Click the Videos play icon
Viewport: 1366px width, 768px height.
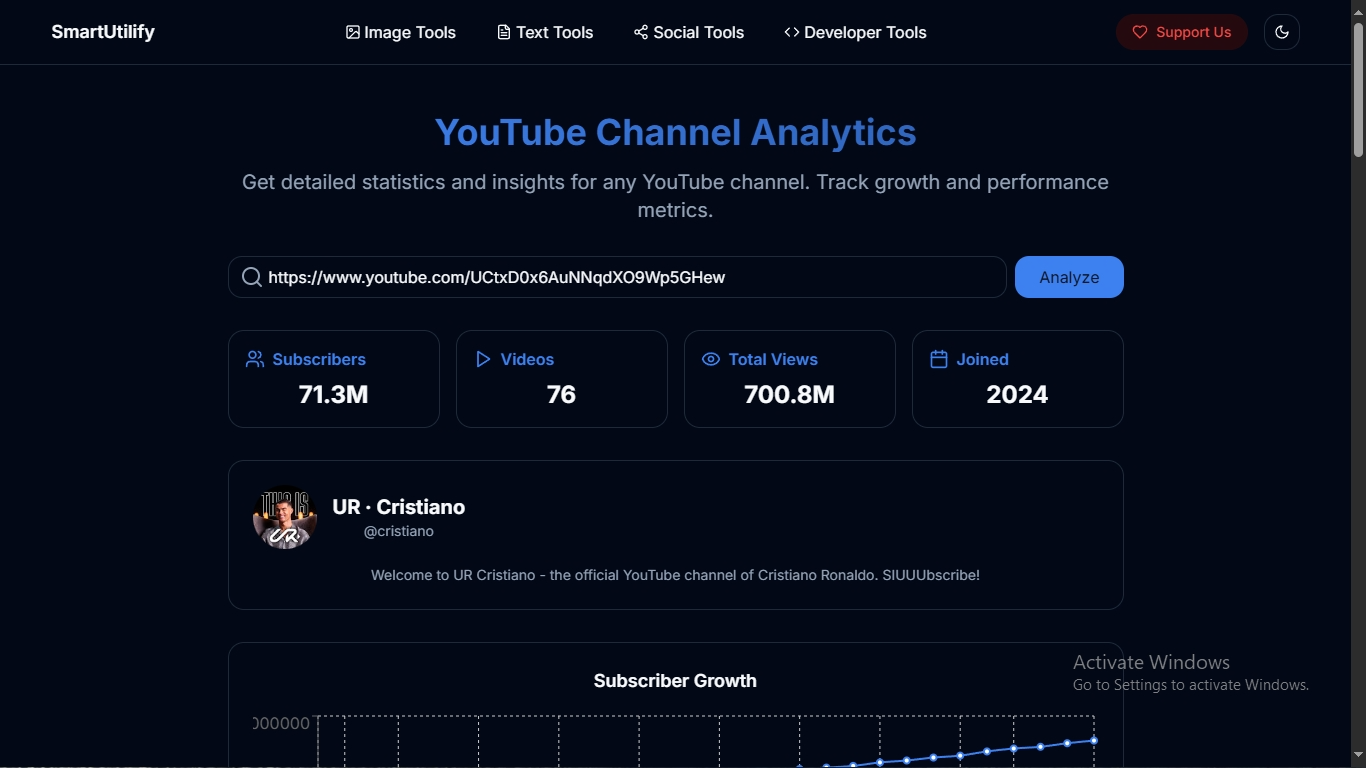coord(483,359)
